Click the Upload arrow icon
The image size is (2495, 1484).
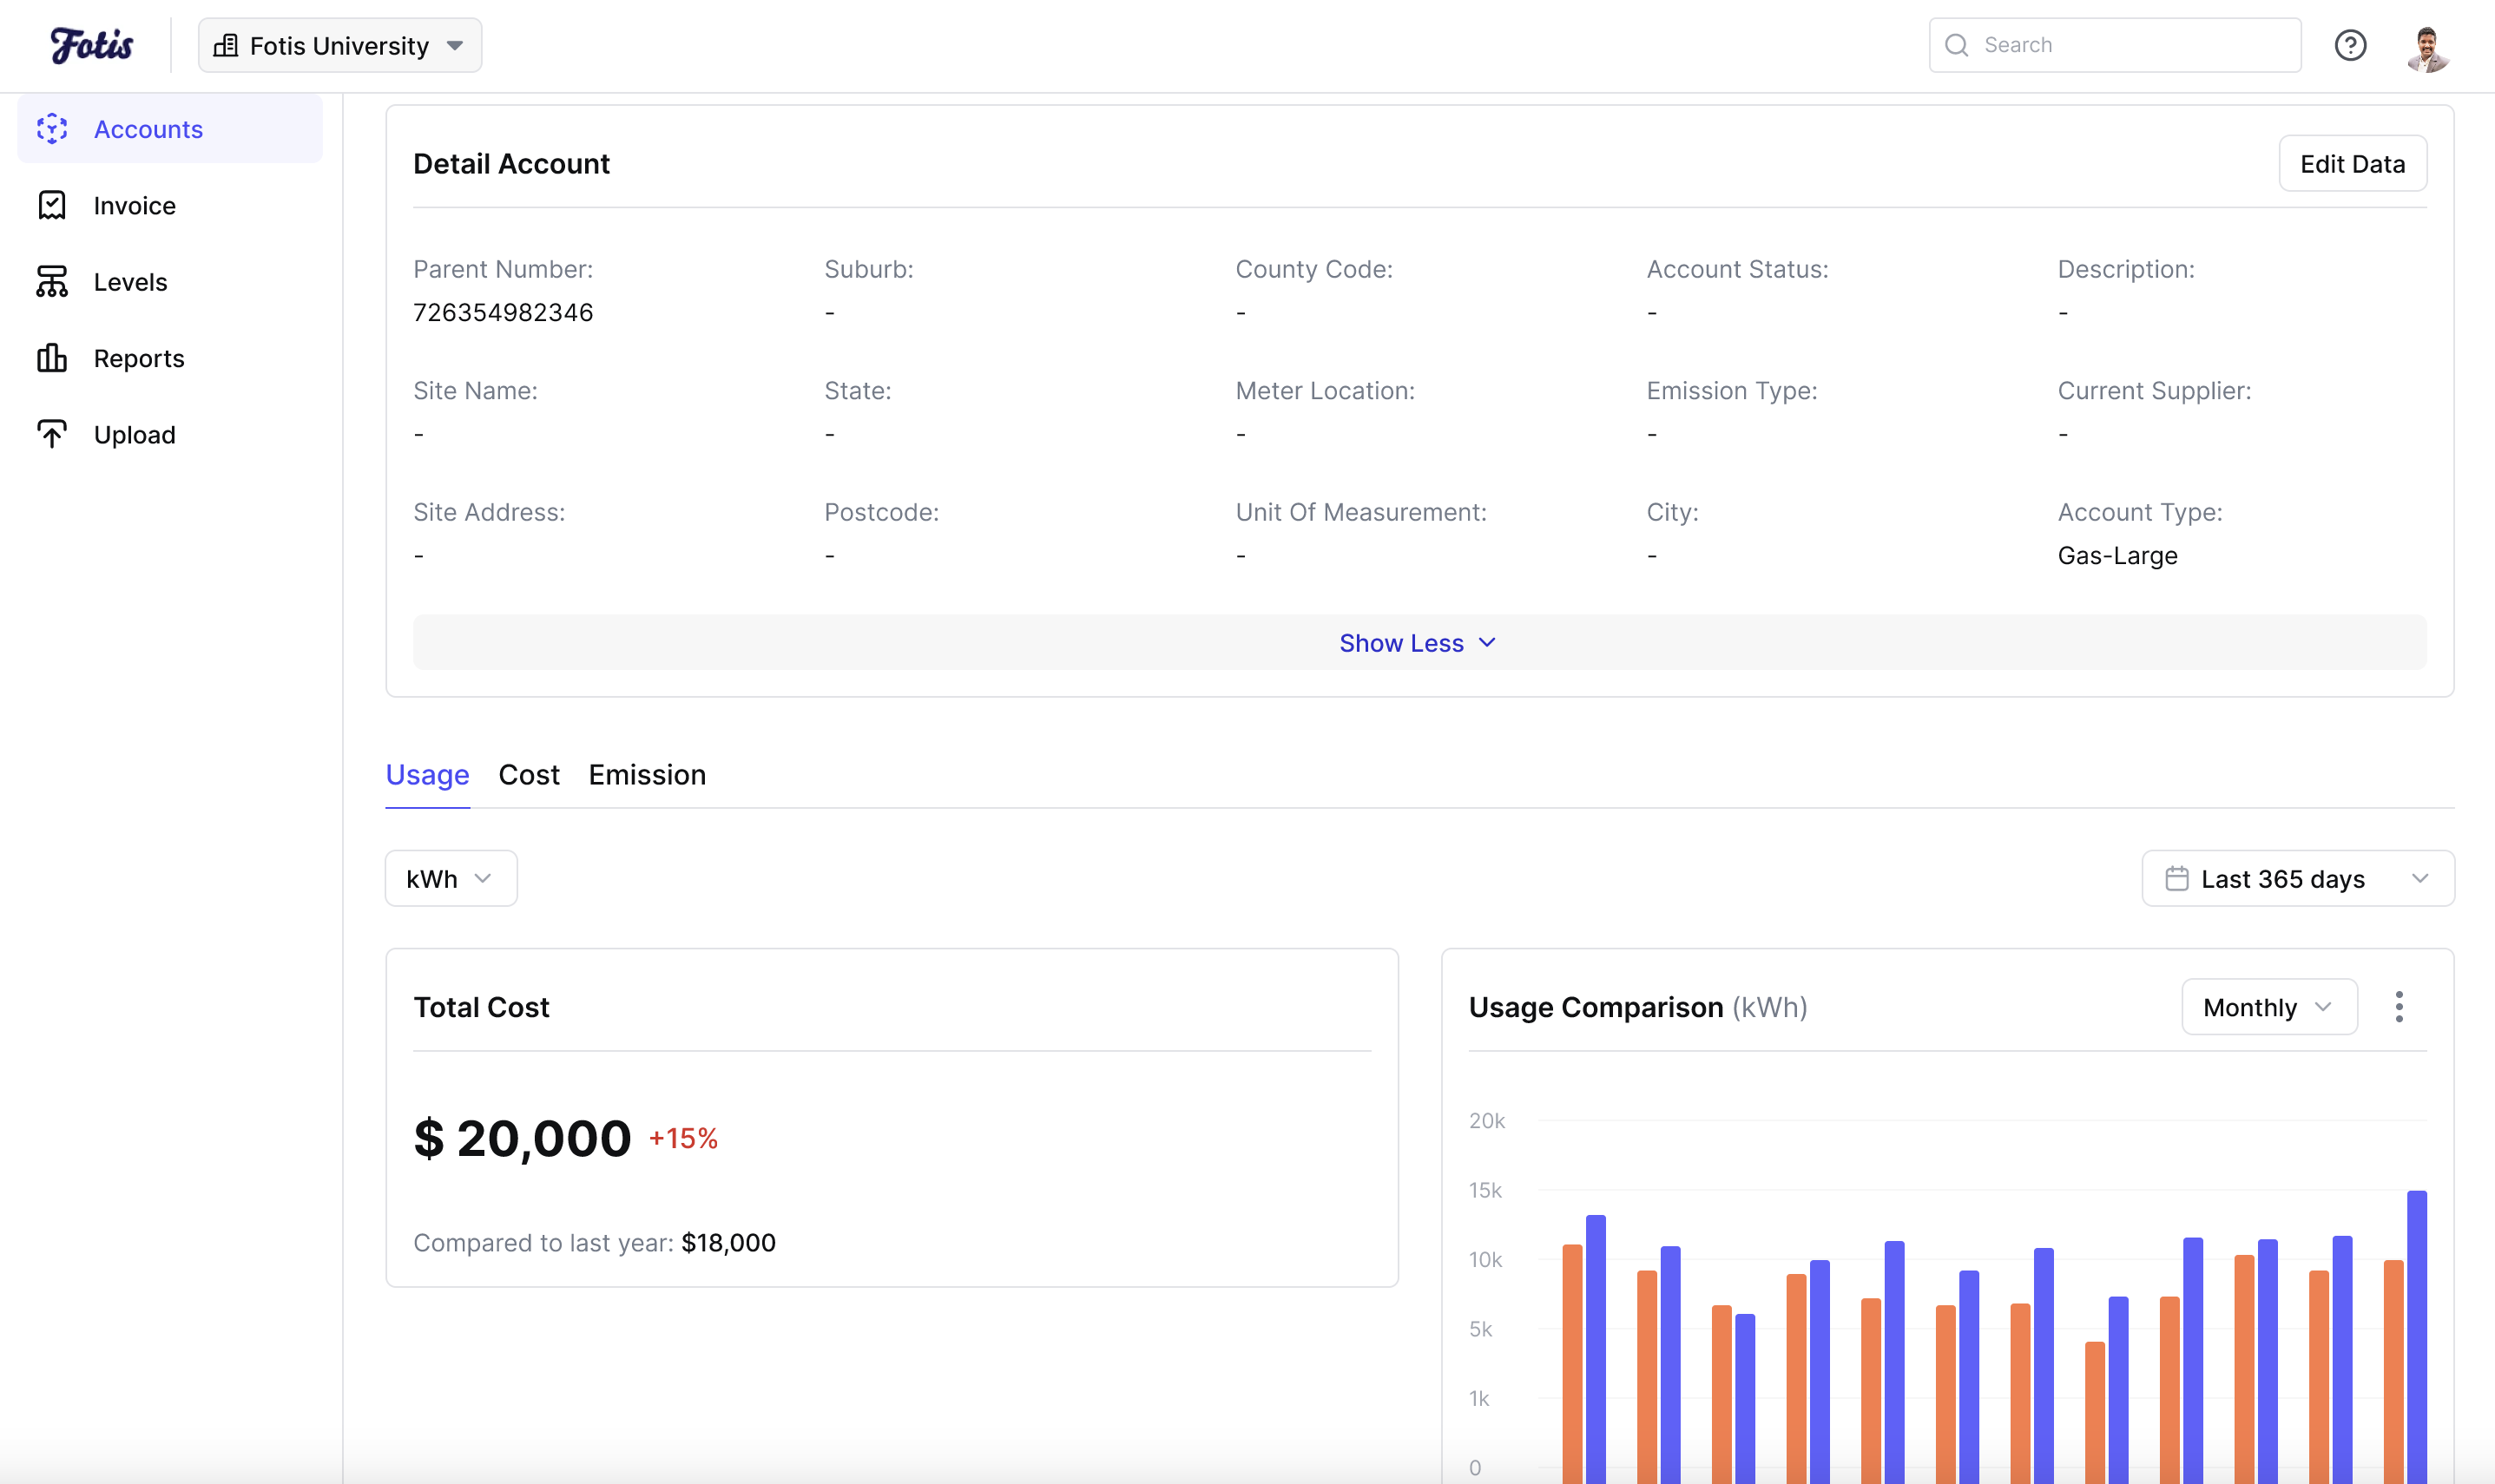(53, 434)
